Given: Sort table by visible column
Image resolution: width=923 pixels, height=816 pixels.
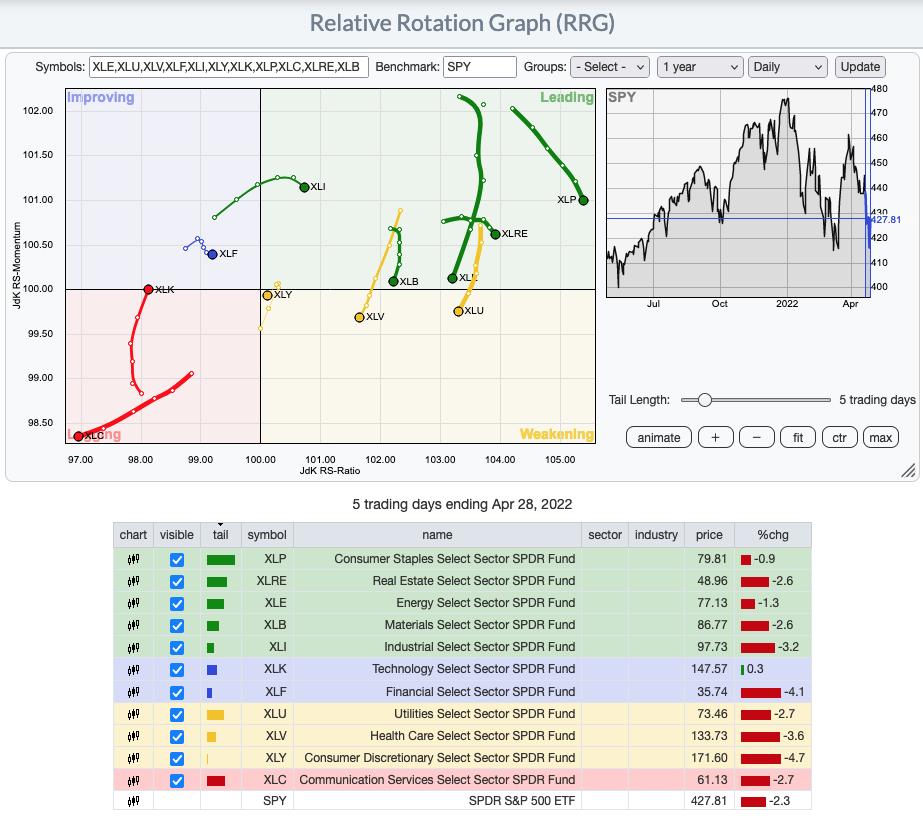Looking at the screenshot, I should click(x=177, y=535).
